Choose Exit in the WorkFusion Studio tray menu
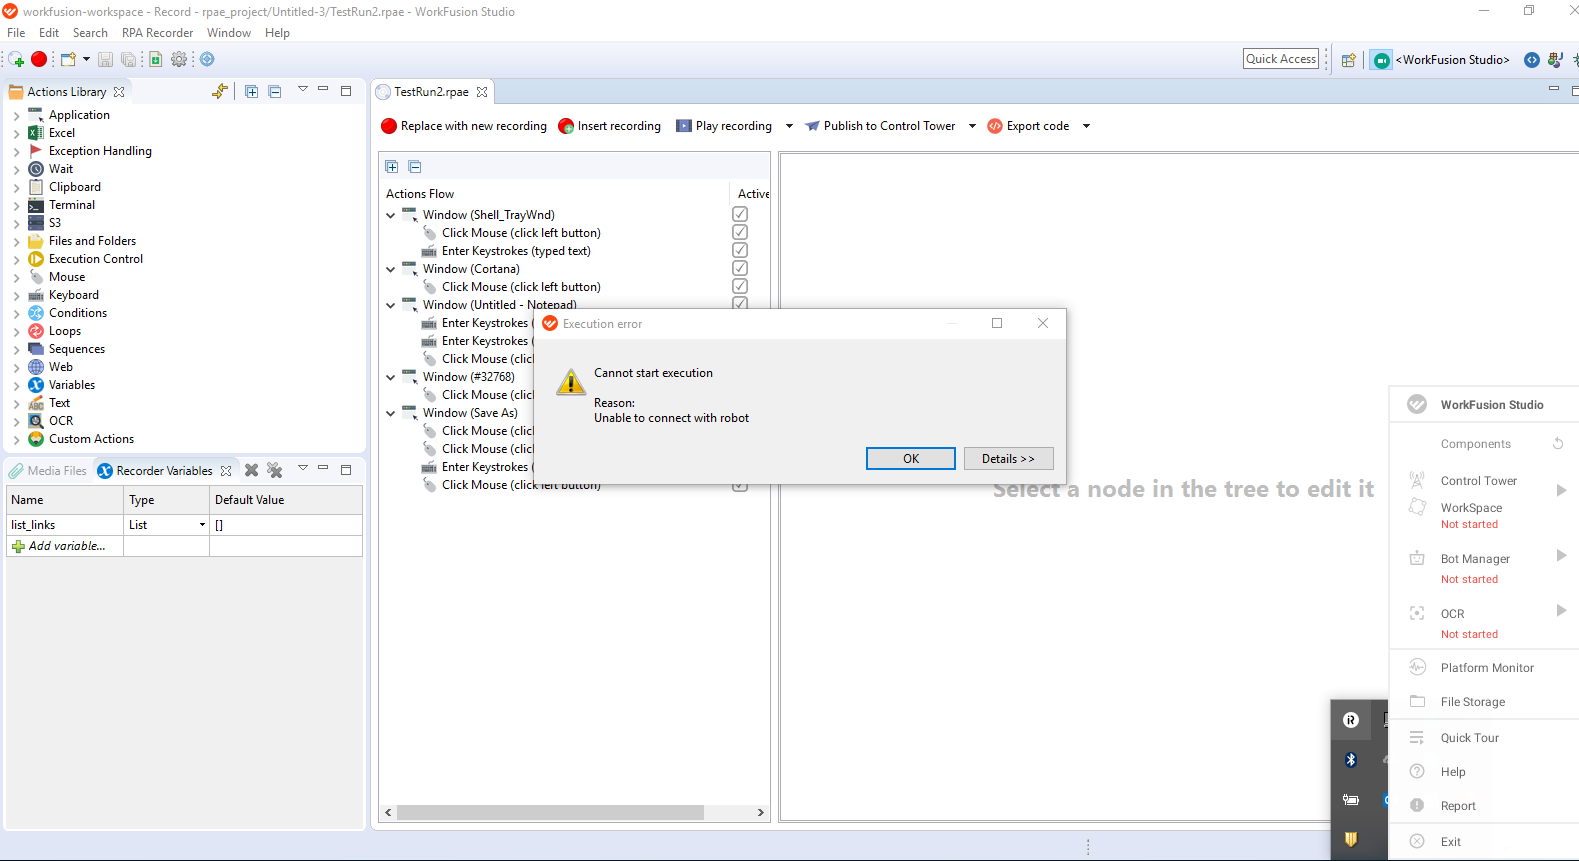 tap(1451, 842)
